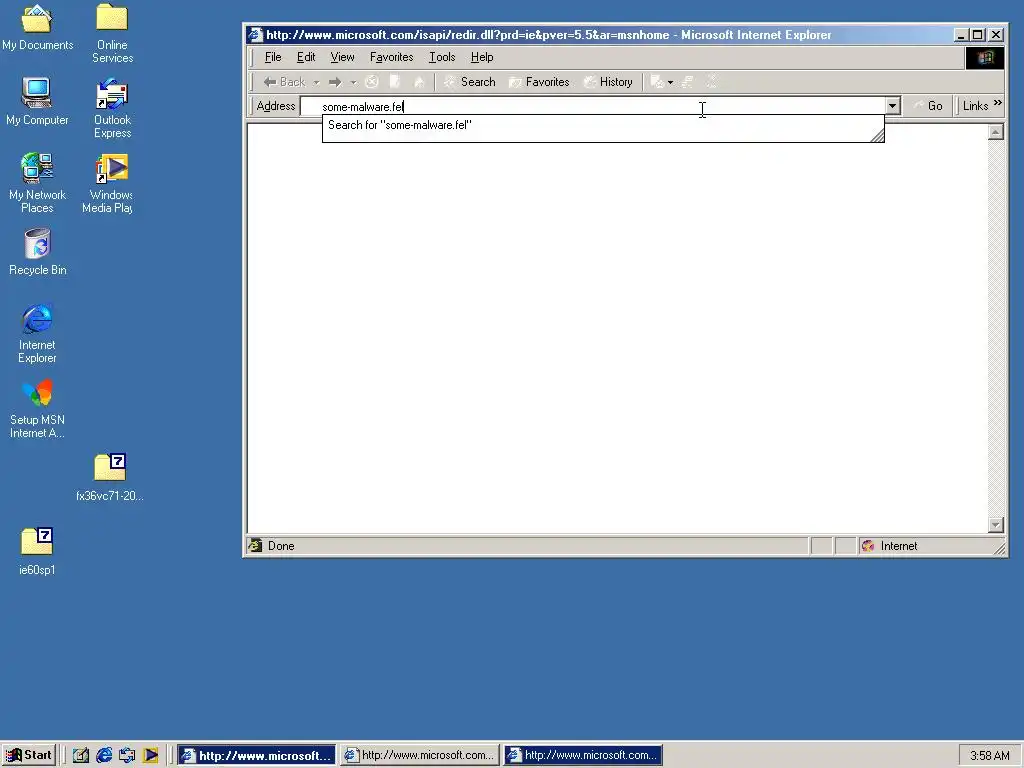Click the Stop toolbar icon

(372, 82)
